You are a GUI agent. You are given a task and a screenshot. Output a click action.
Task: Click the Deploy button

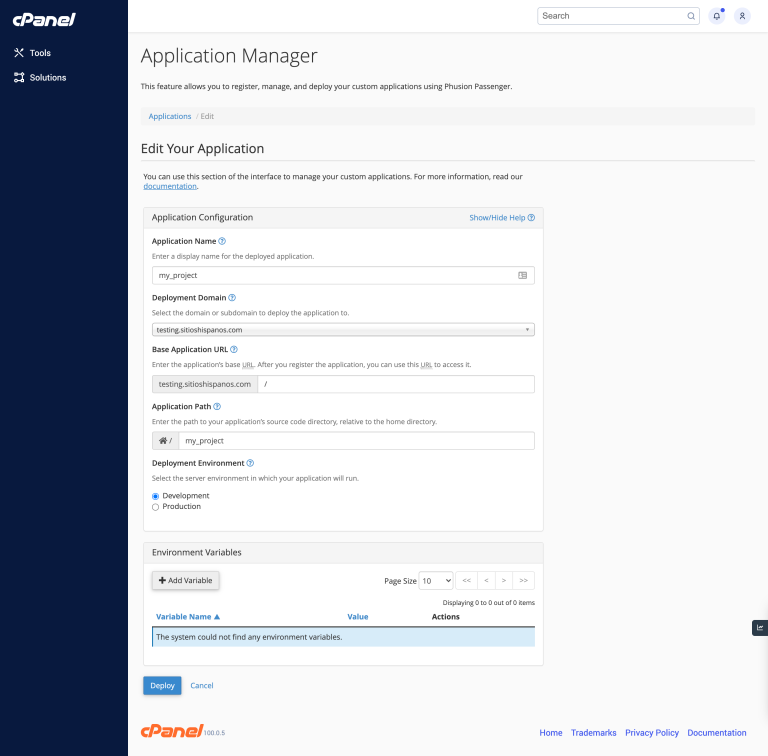162,685
